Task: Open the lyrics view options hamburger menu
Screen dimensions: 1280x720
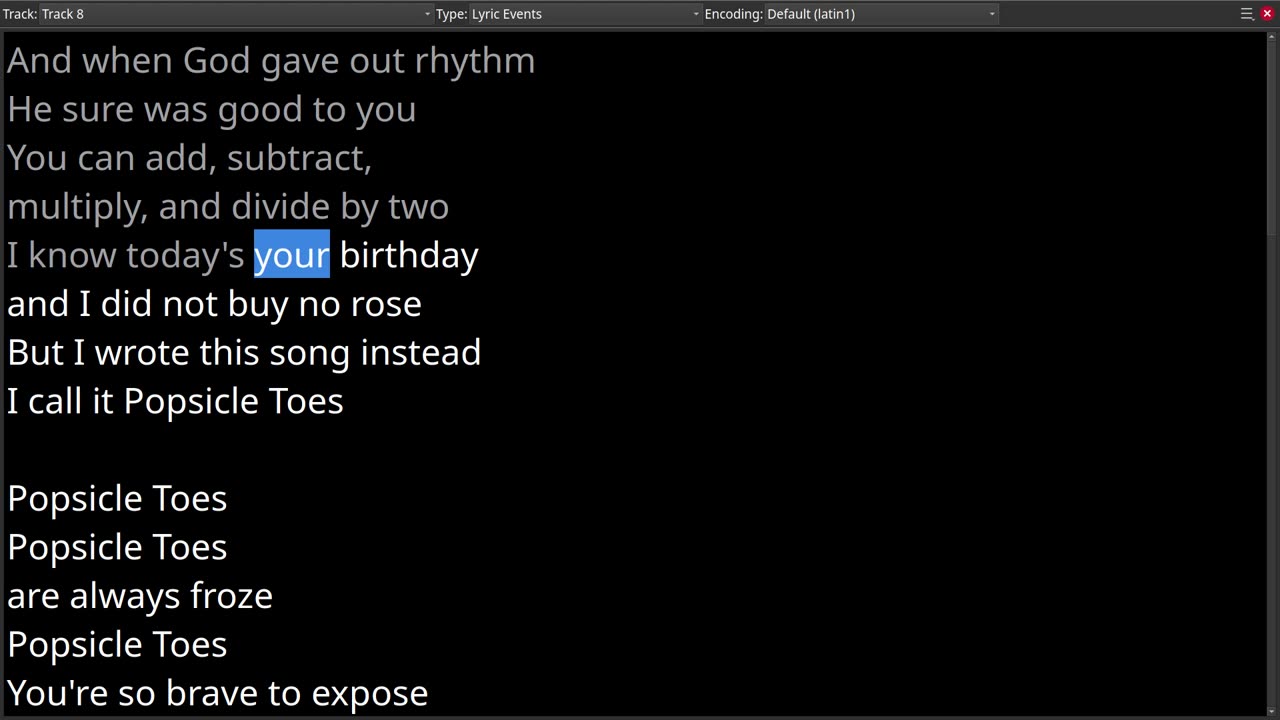Action: 1247,14
